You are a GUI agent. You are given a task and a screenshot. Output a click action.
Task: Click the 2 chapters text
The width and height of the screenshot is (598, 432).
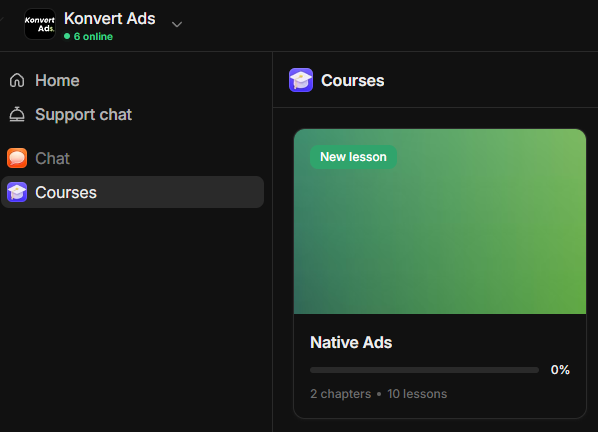point(340,394)
